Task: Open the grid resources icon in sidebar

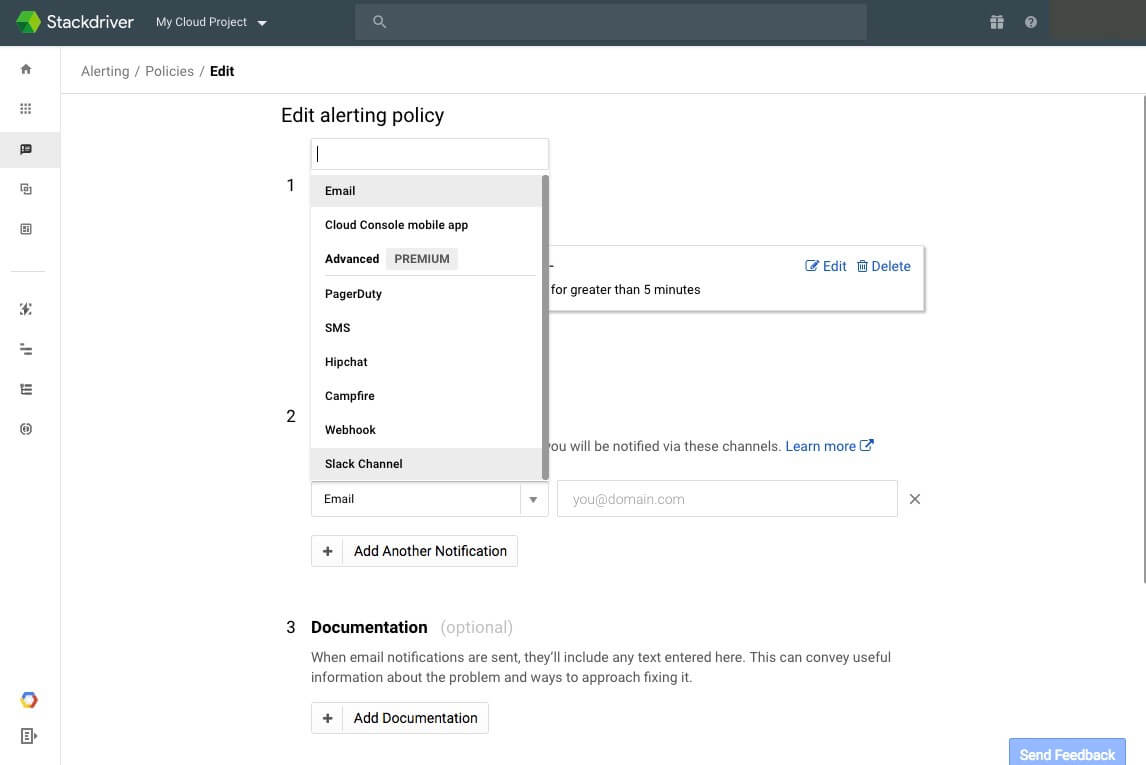Action: coord(26,109)
